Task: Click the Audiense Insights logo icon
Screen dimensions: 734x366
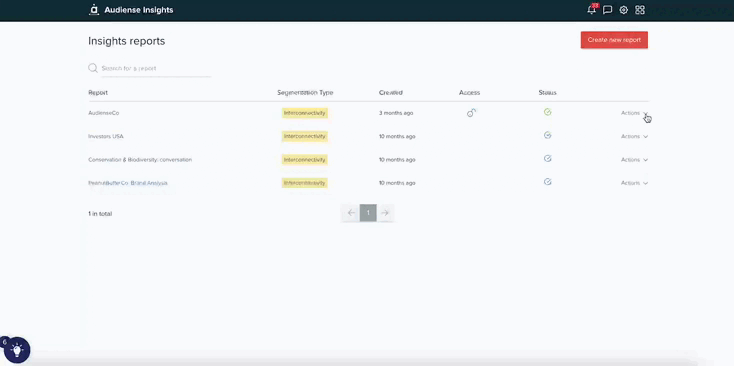Action: pos(94,10)
